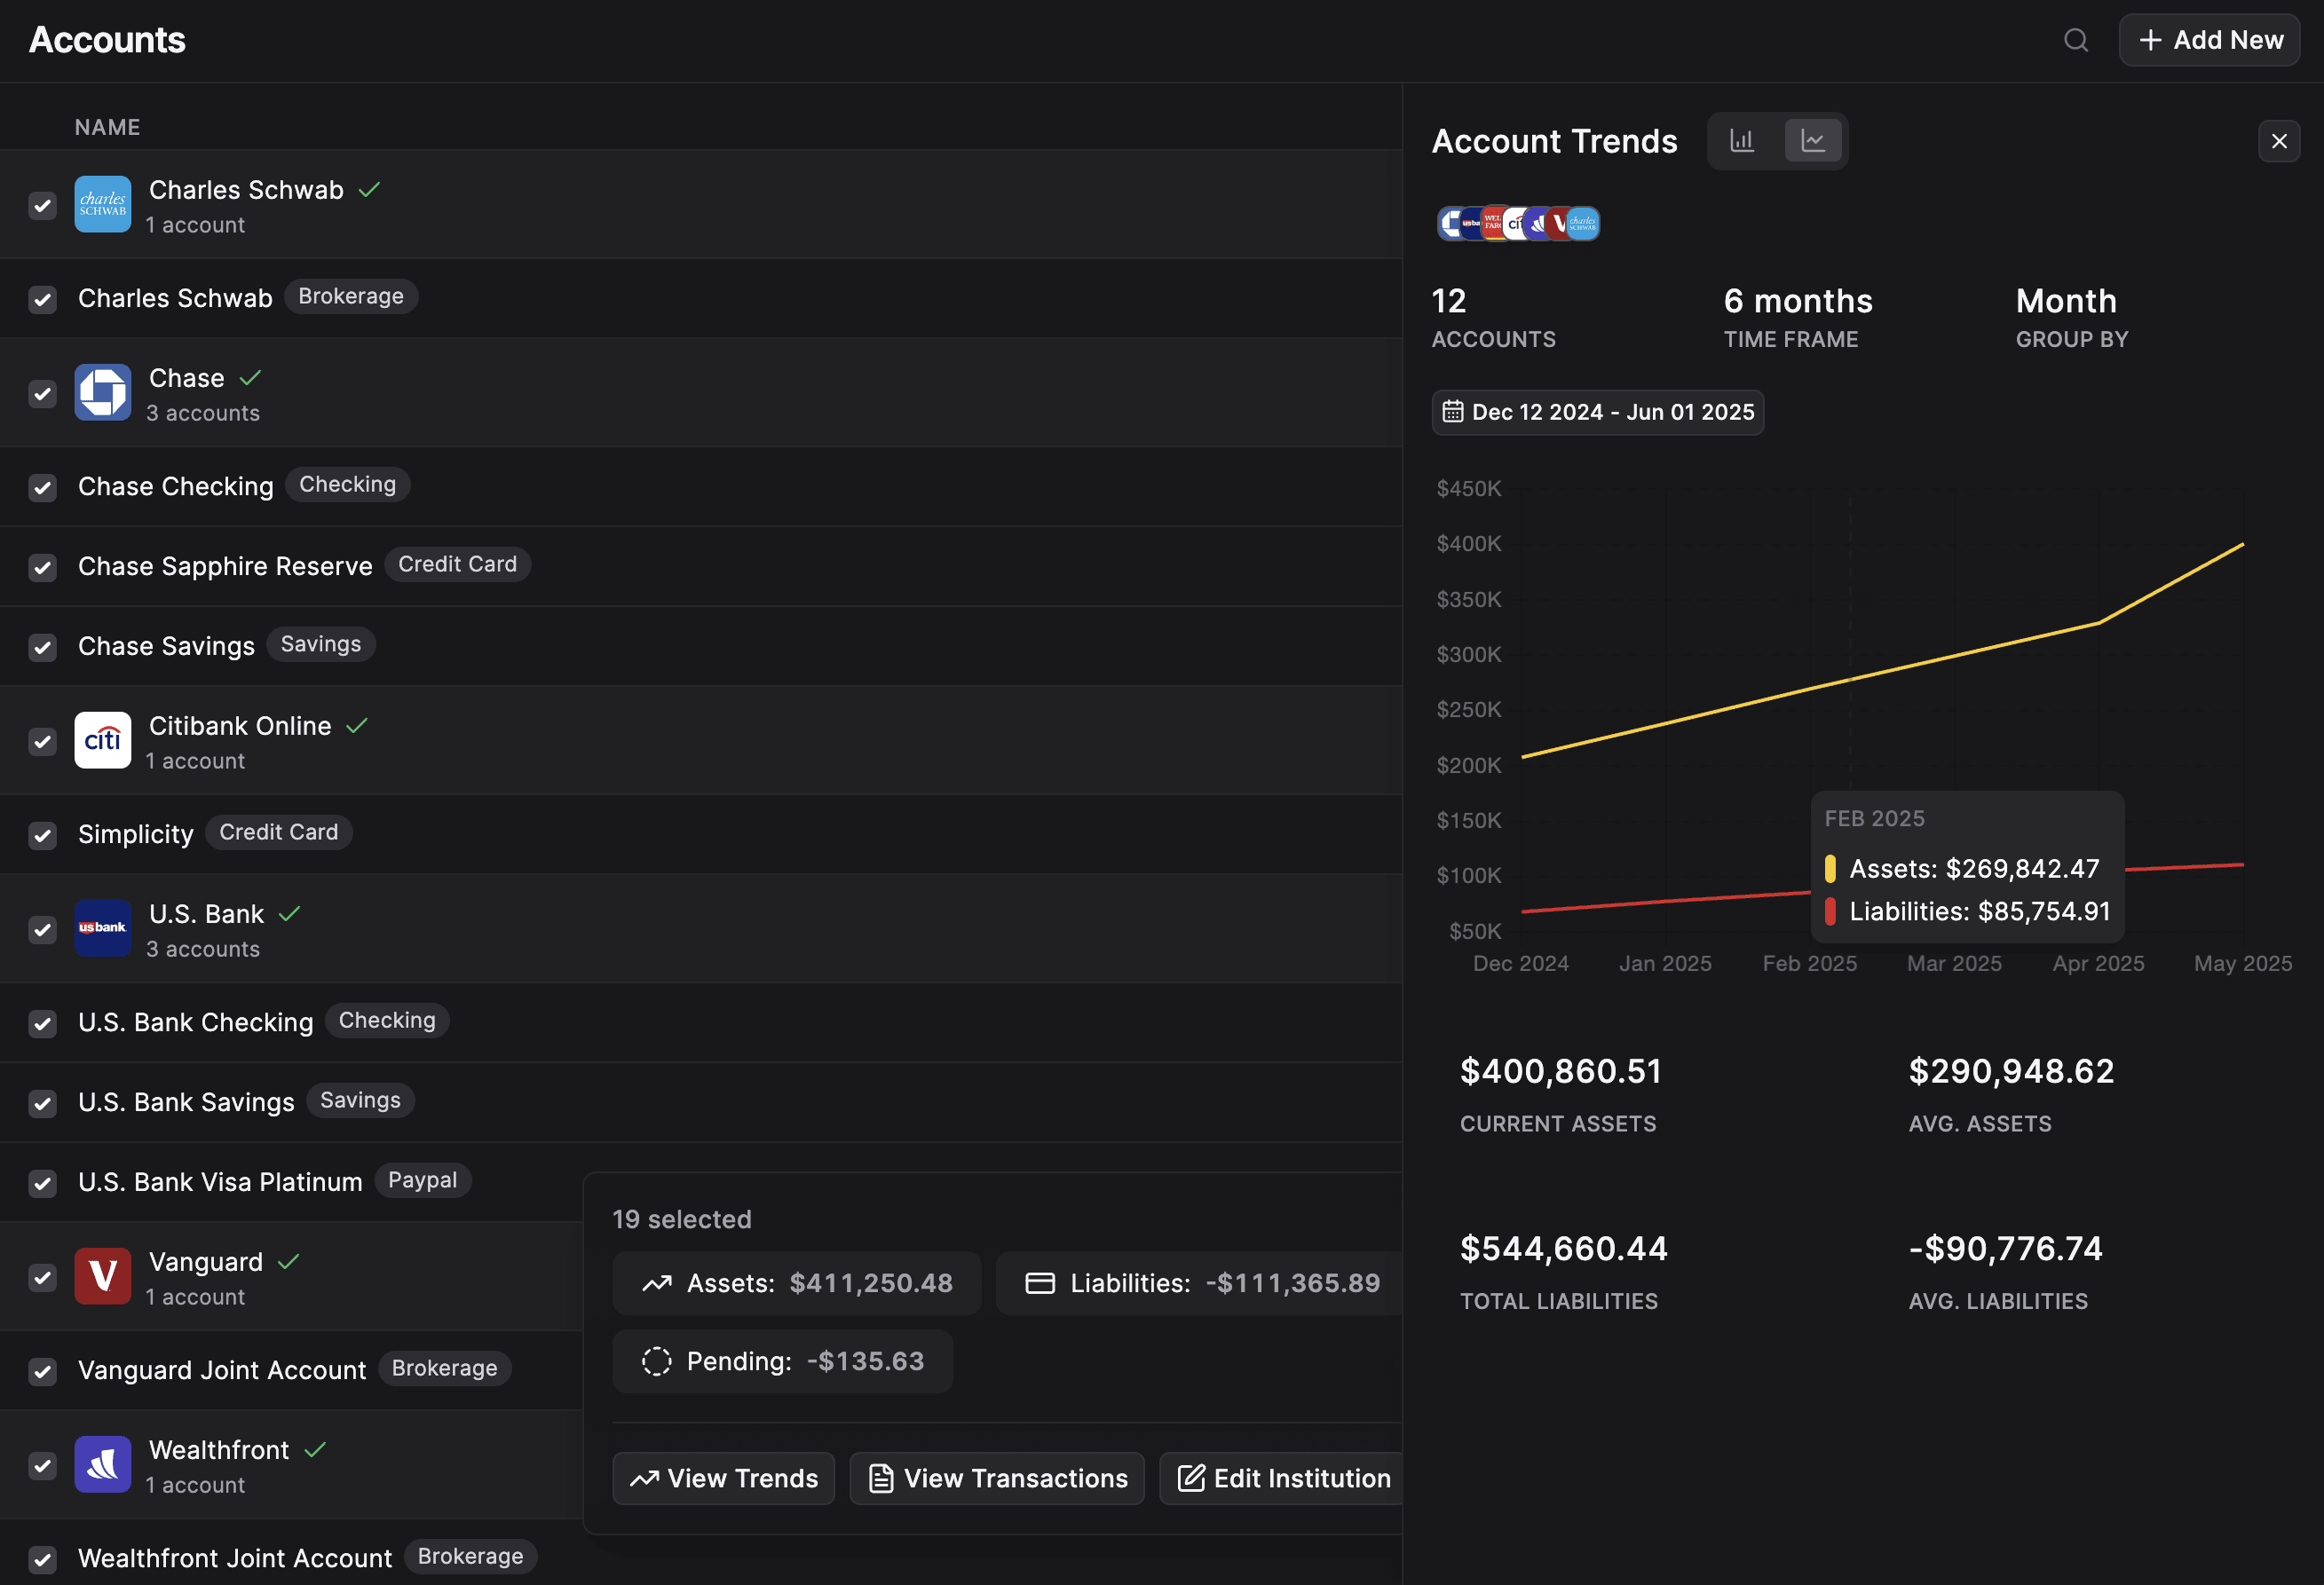Click the green checkmark beside Wealthfront
Viewport: 2324px width, 1585px height.
[x=315, y=1449]
